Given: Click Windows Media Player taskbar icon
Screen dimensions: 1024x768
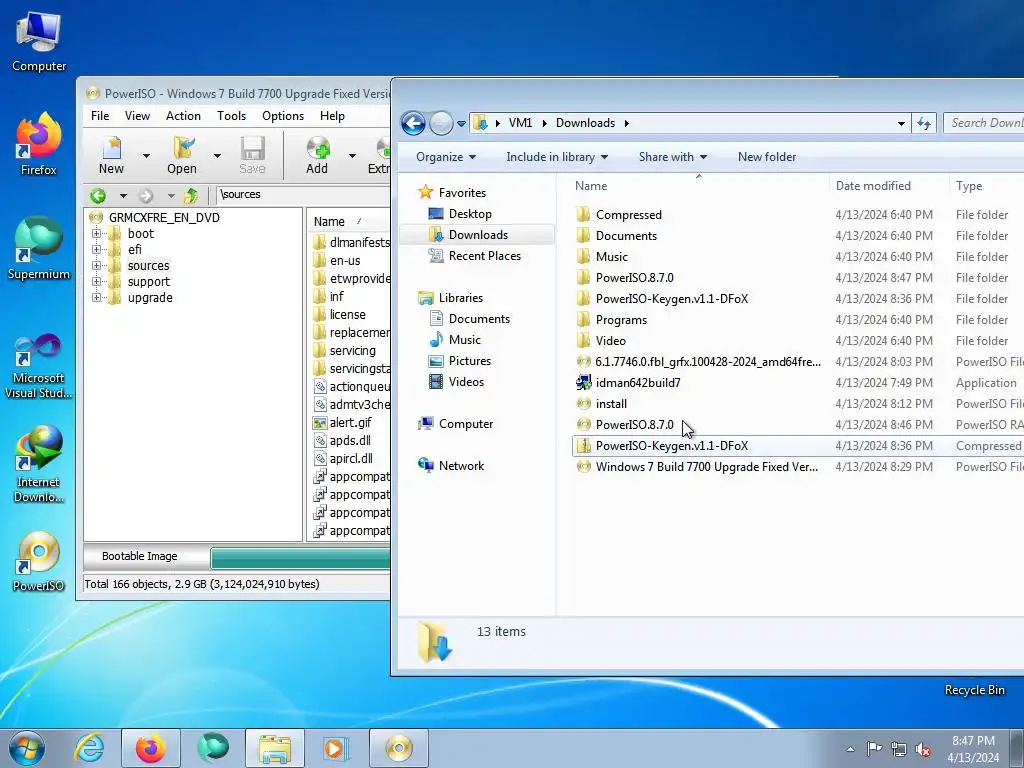Looking at the screenshot, I should tap(336, 748).
